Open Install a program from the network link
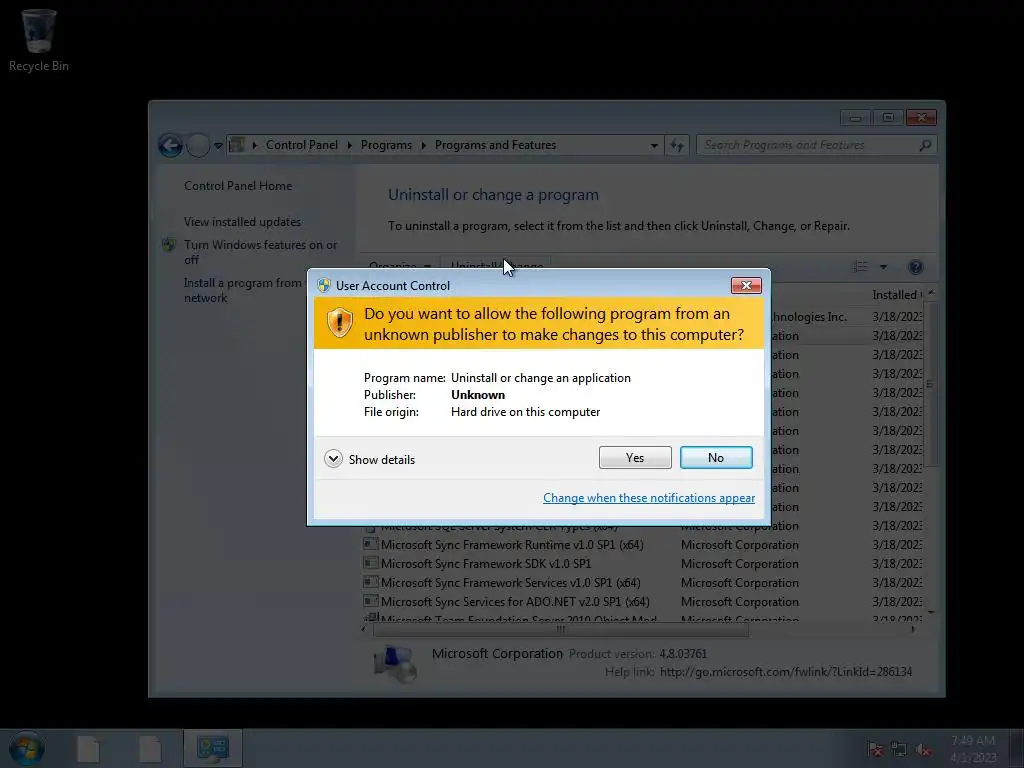1024x768 pixels. 243,290
